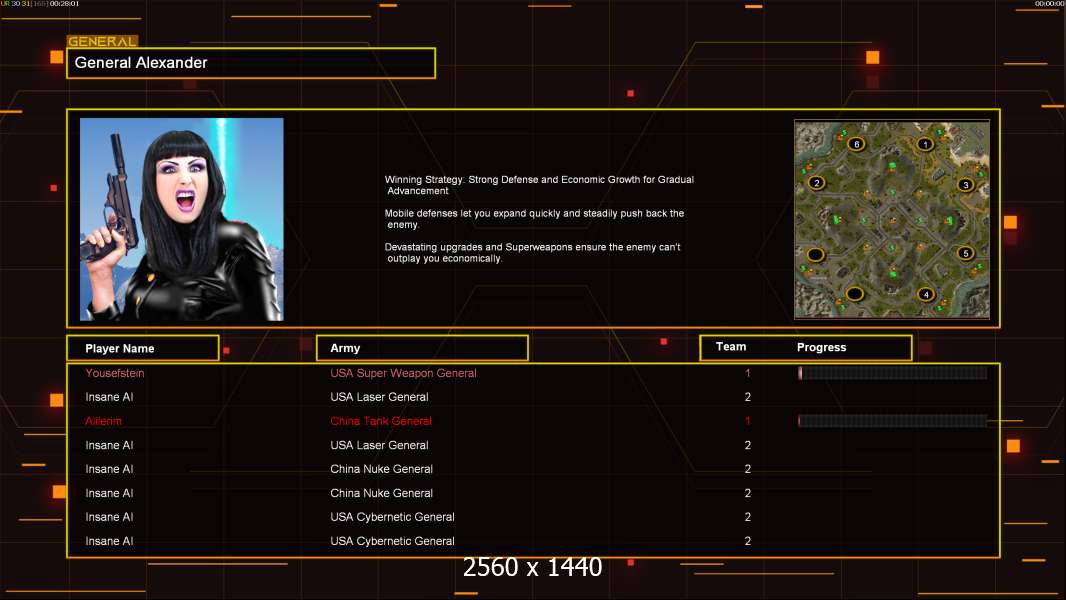Screen dimensions: 1066x600
Task: Click the General Alexander name box
Action: pyautogui.click(x=251, y=63)
